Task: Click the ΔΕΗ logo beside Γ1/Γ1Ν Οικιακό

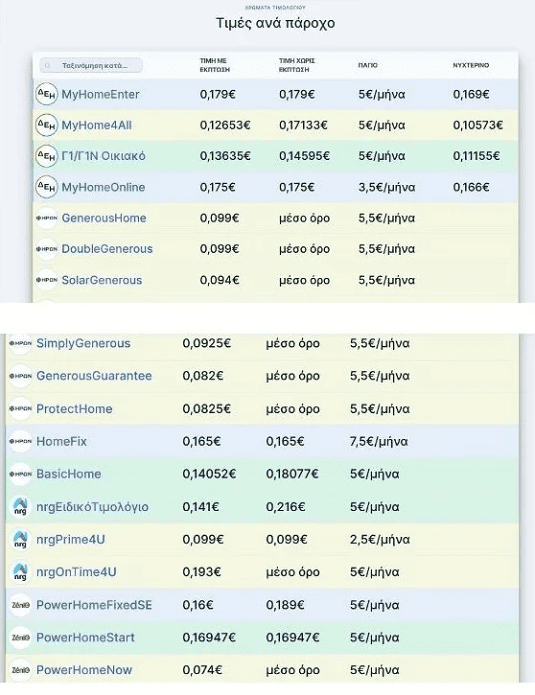Action: [47, 156]
